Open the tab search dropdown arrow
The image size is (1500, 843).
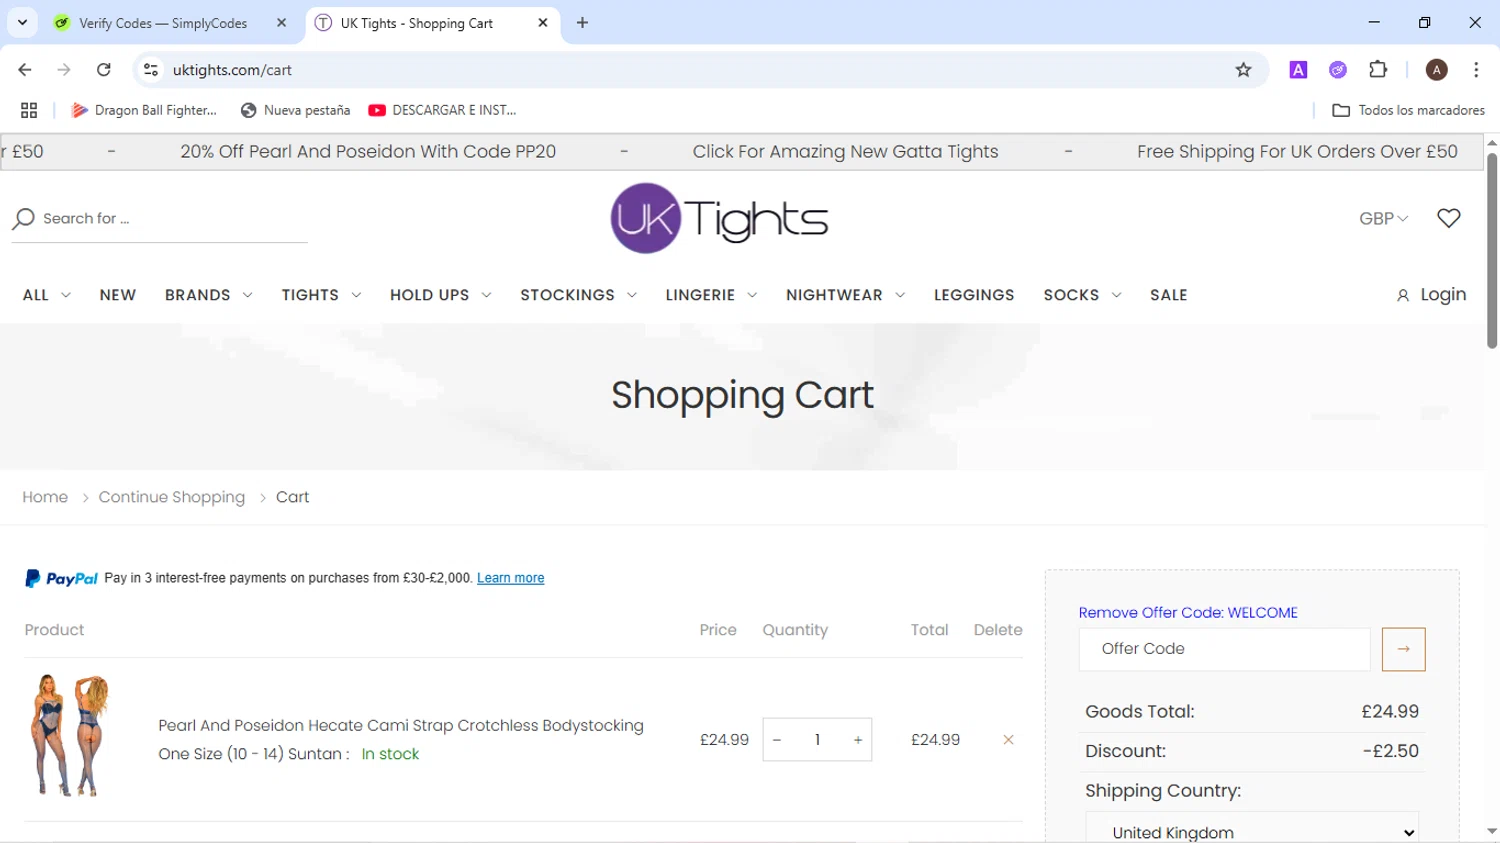pos(22,22)
